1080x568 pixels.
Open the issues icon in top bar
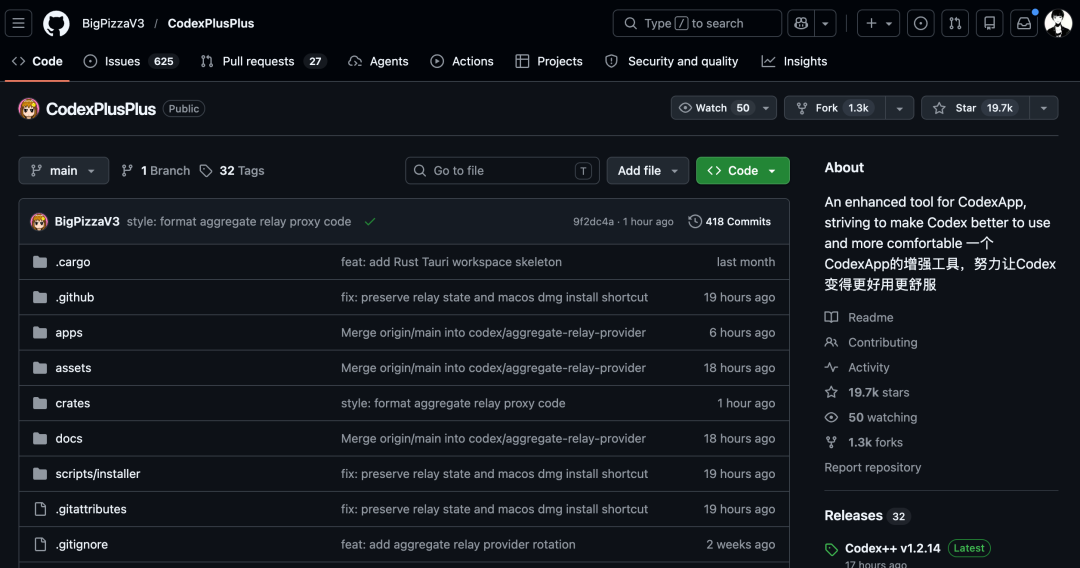pos(920,23)
